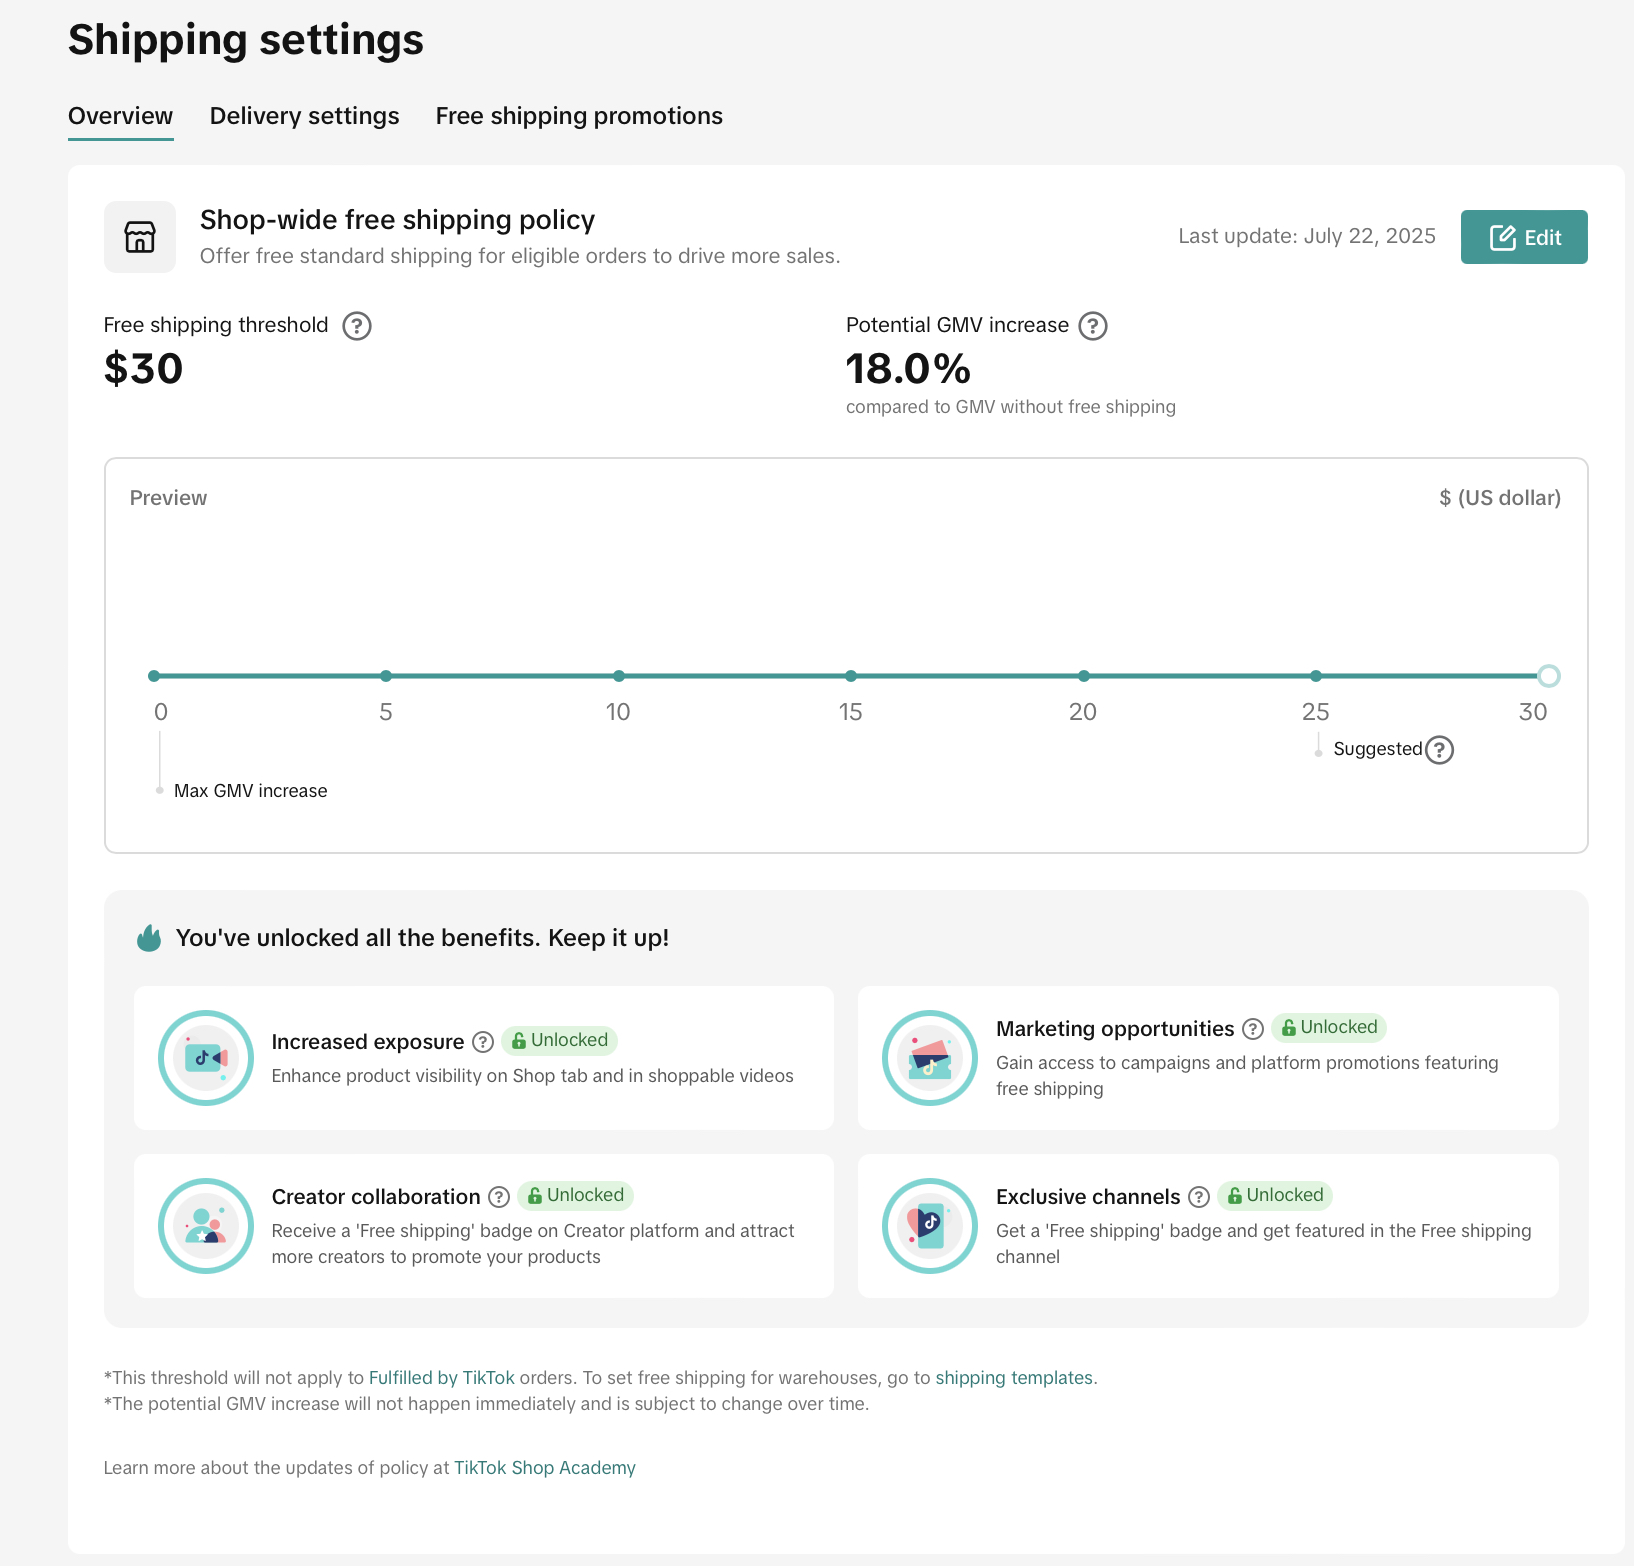Click the slider handle at 30
Screen dimensions: 1634x1566
[x=1548, y=676]
